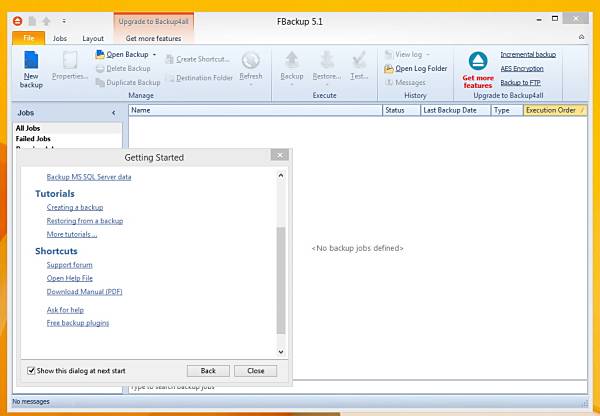This screenshot has height=416, width=600.
Task: Click the Backup to FTP link
Action: (520, 82)
